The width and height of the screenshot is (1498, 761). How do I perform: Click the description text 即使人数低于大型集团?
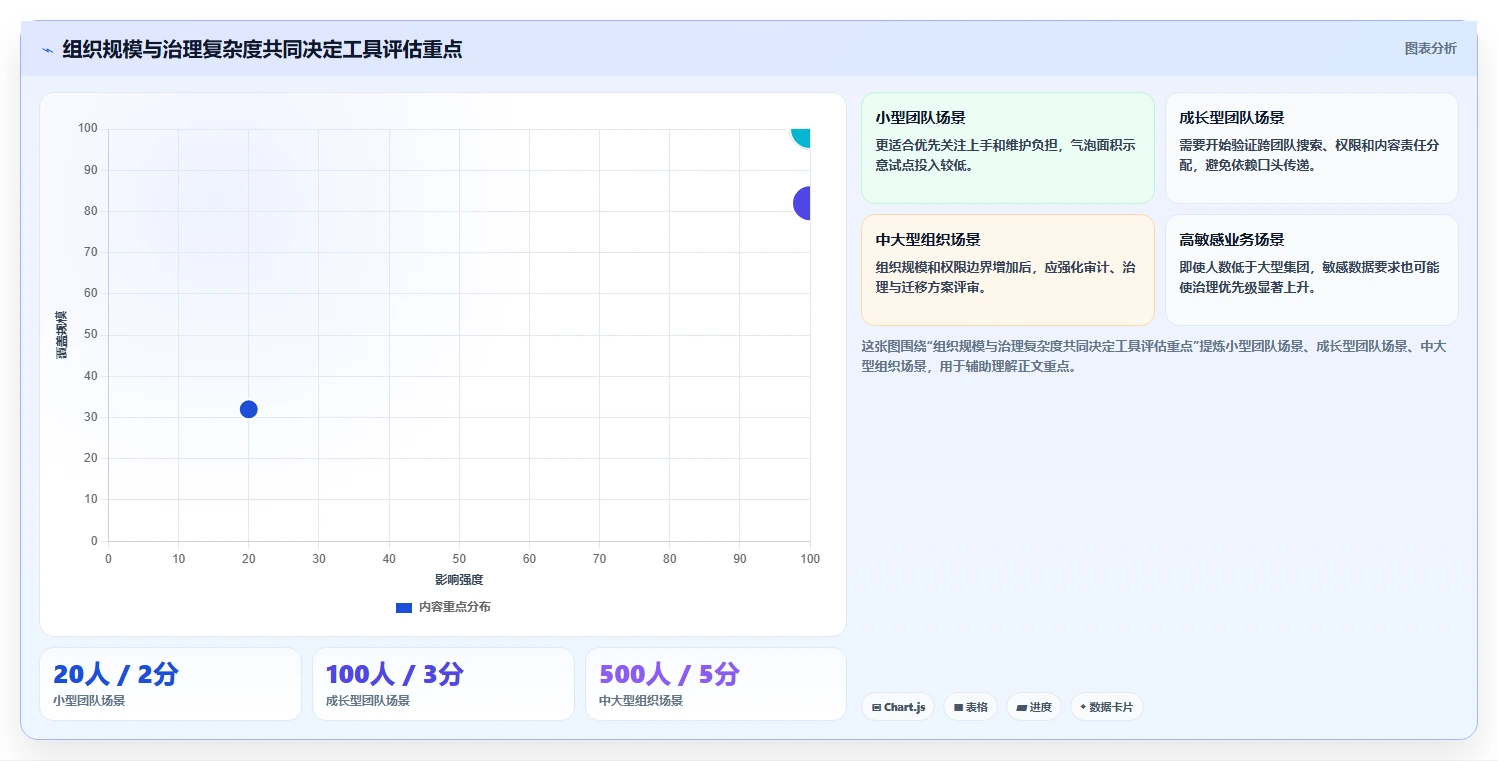(1310, 277)
